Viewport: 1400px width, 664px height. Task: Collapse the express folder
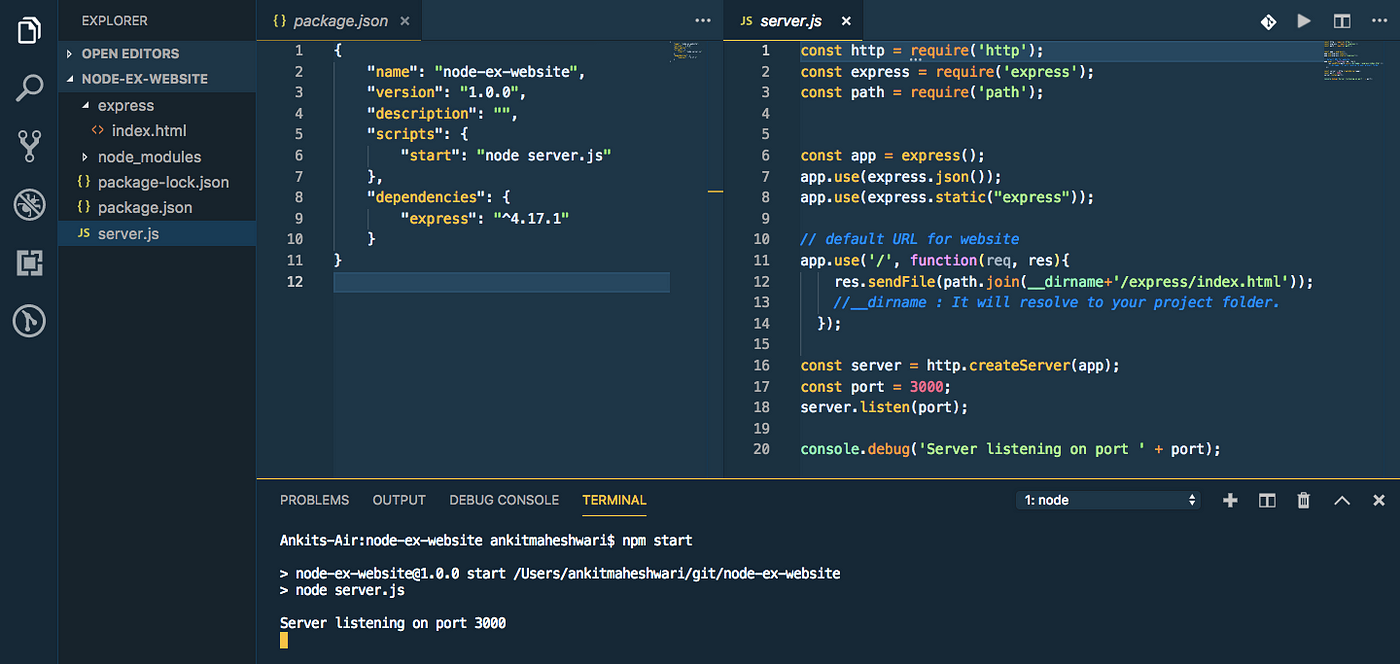coord(85,105)
